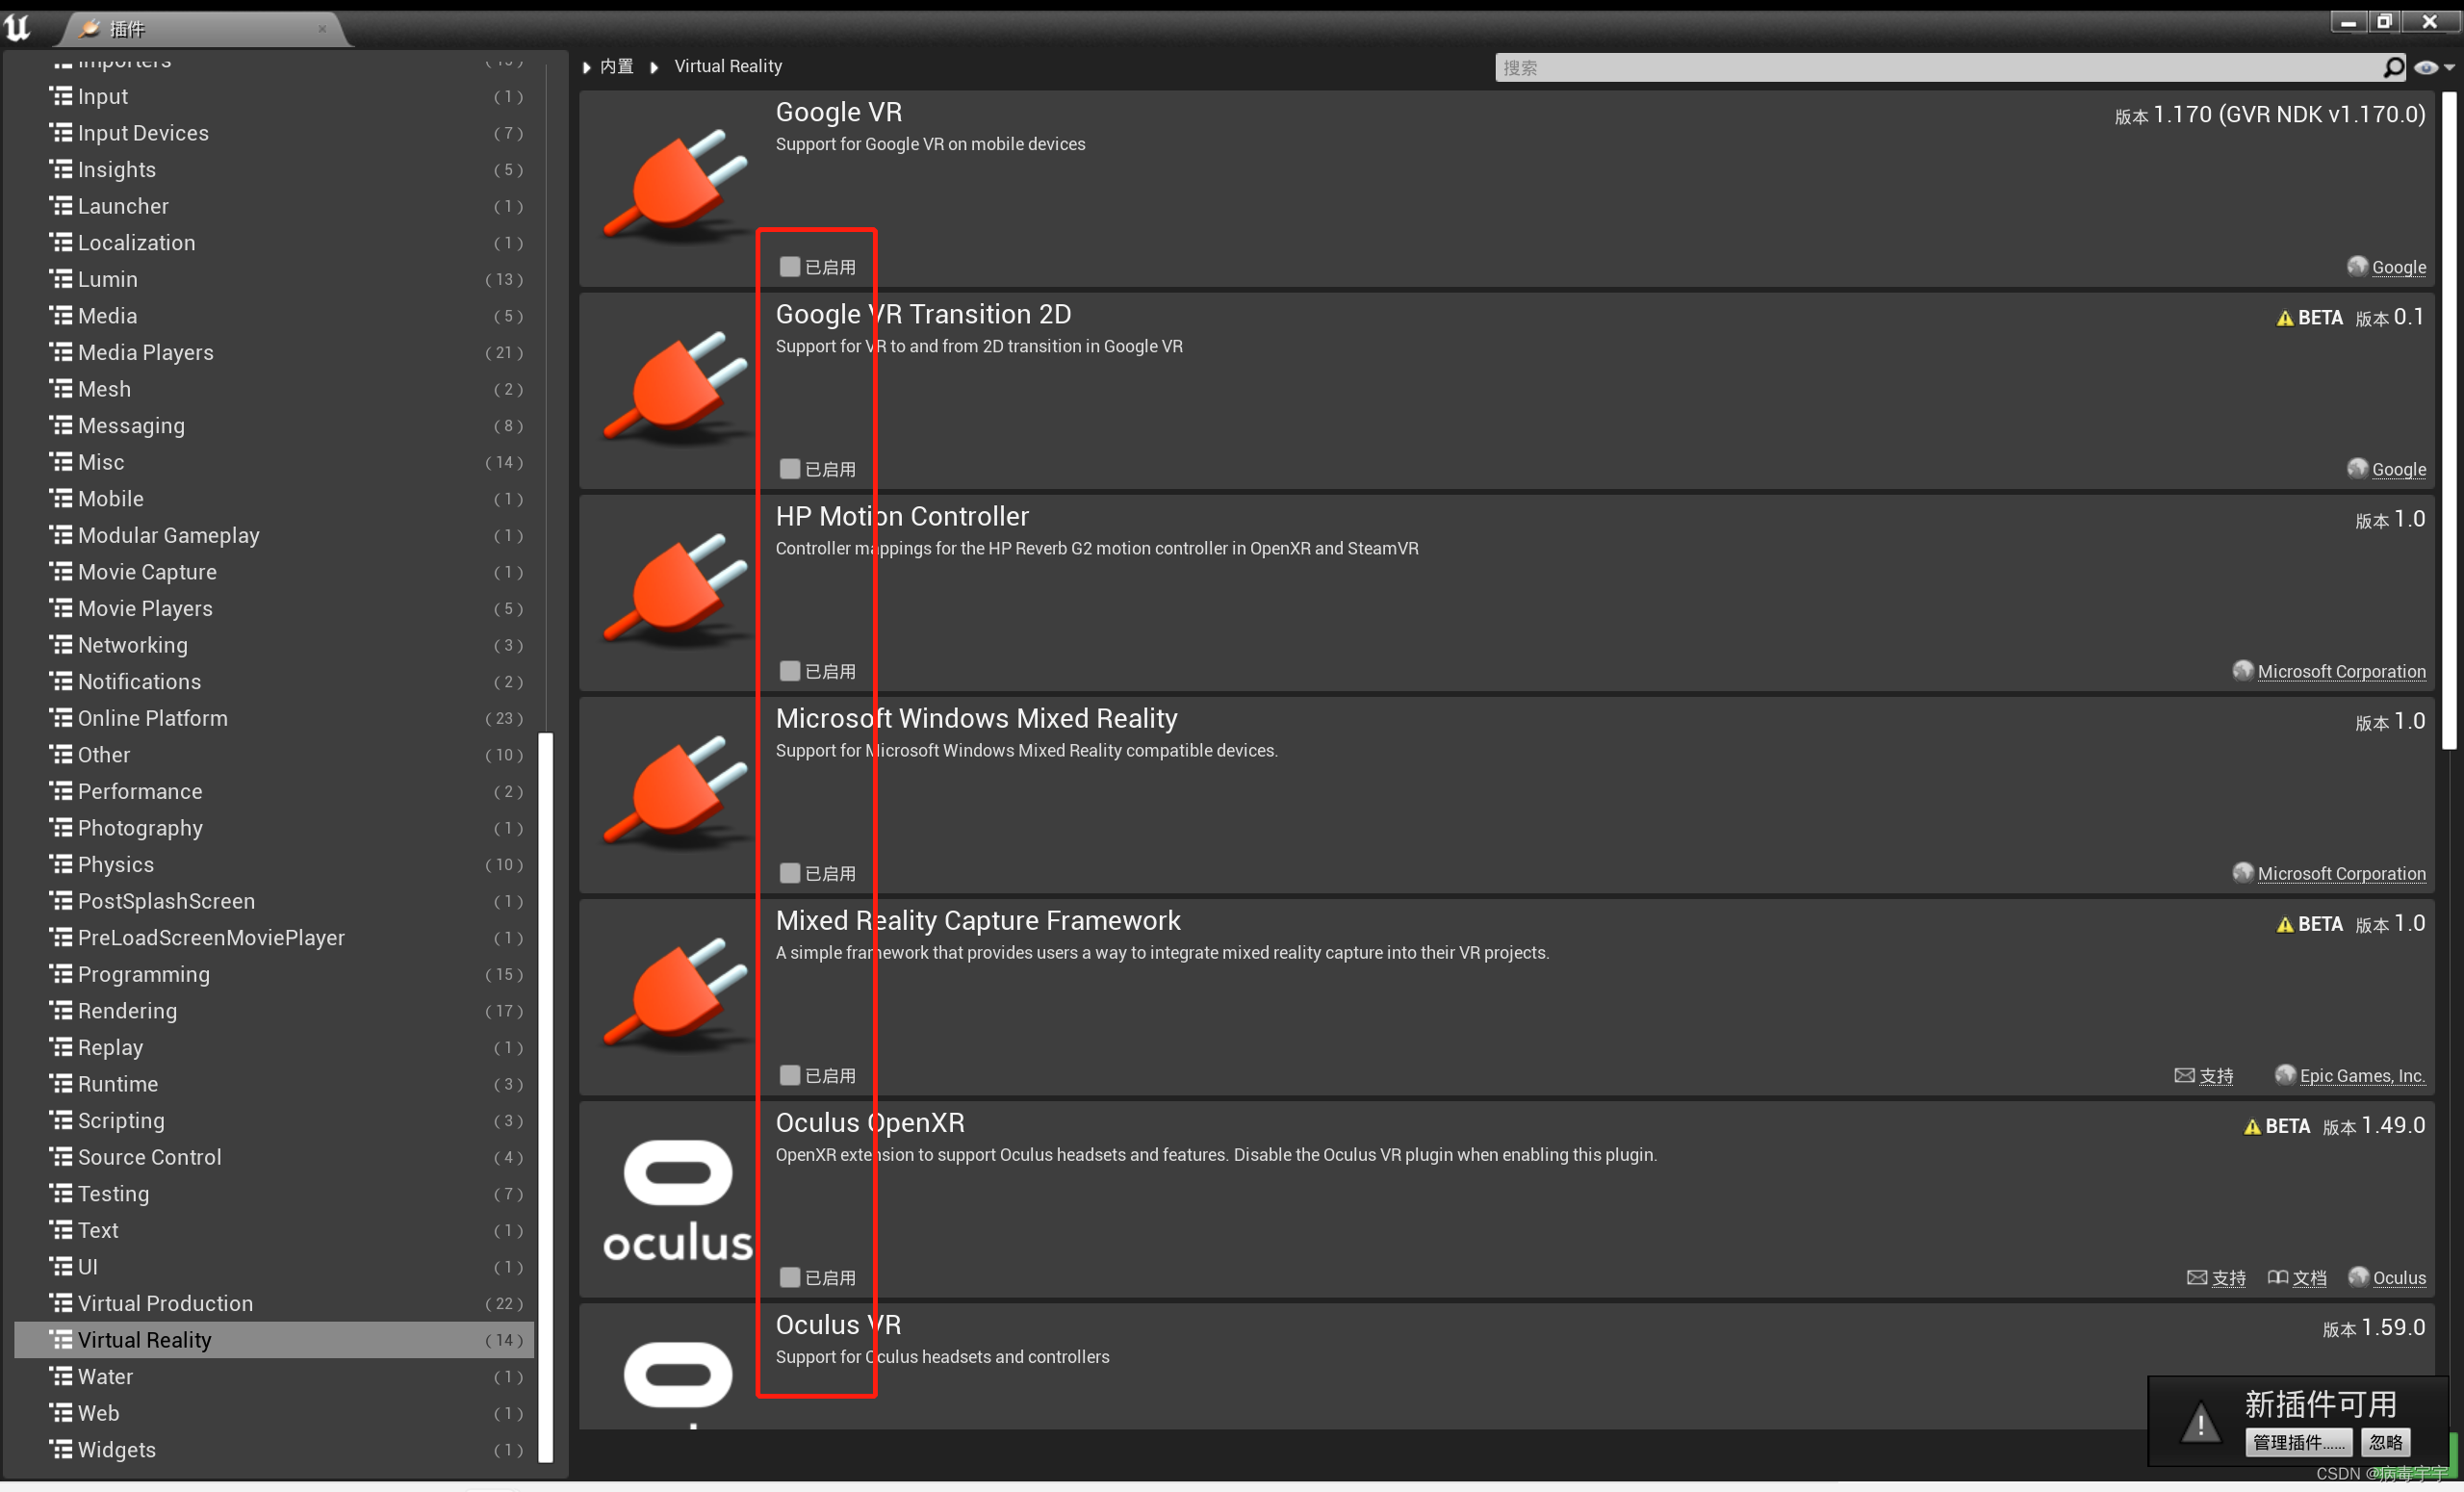This screenshot has width=2464, height=1492.
Task: Enable the HP Motion Controller checkbox
Action: pos(789,671)
